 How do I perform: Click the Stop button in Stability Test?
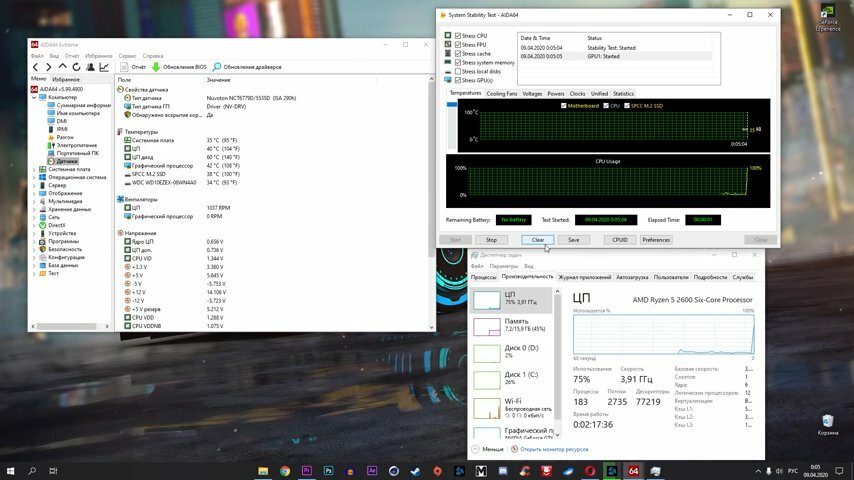click(x=491, y=240)
